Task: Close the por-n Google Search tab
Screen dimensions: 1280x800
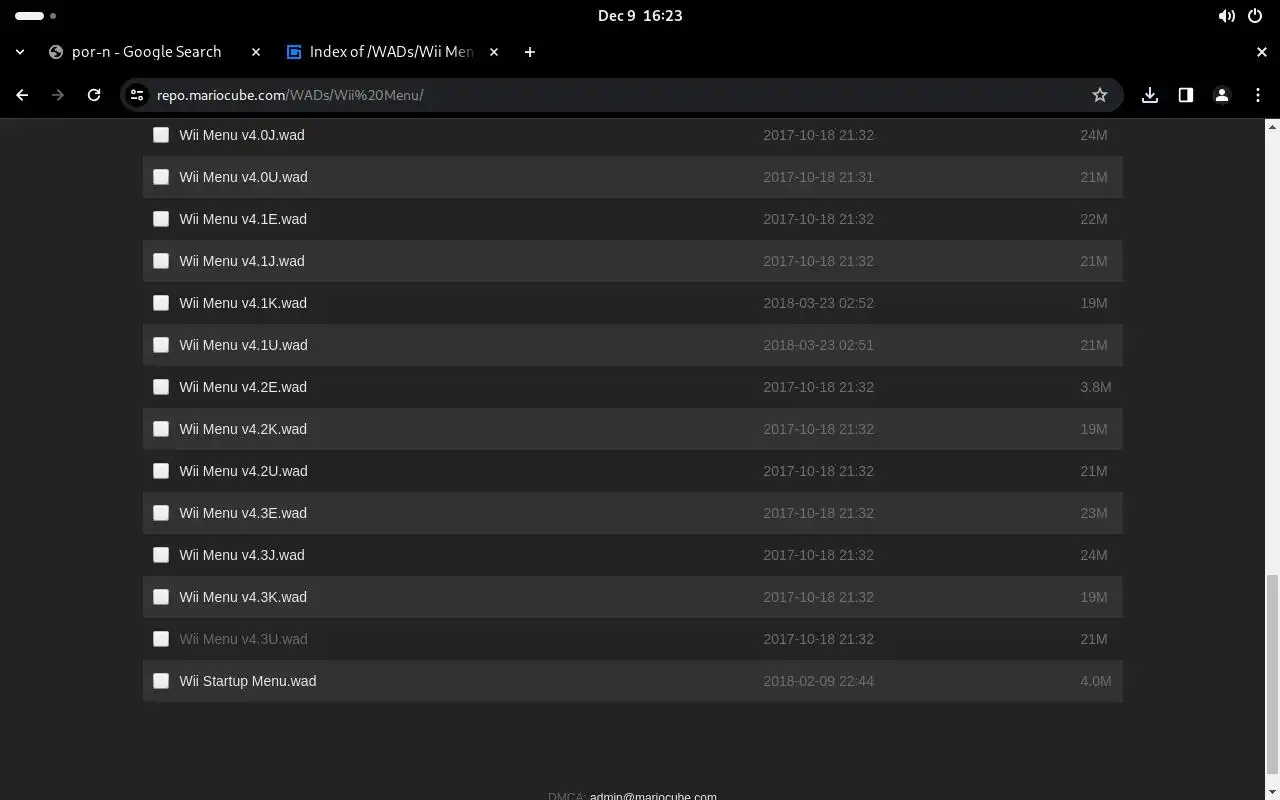Action: point(256,52)
